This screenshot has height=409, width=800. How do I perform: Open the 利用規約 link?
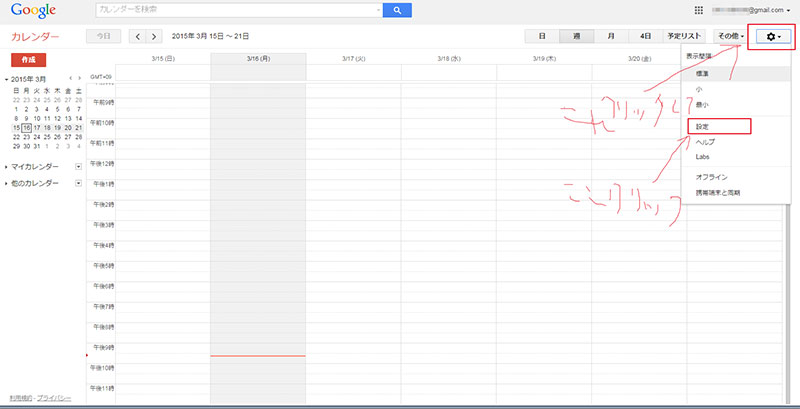click(21, 397)
